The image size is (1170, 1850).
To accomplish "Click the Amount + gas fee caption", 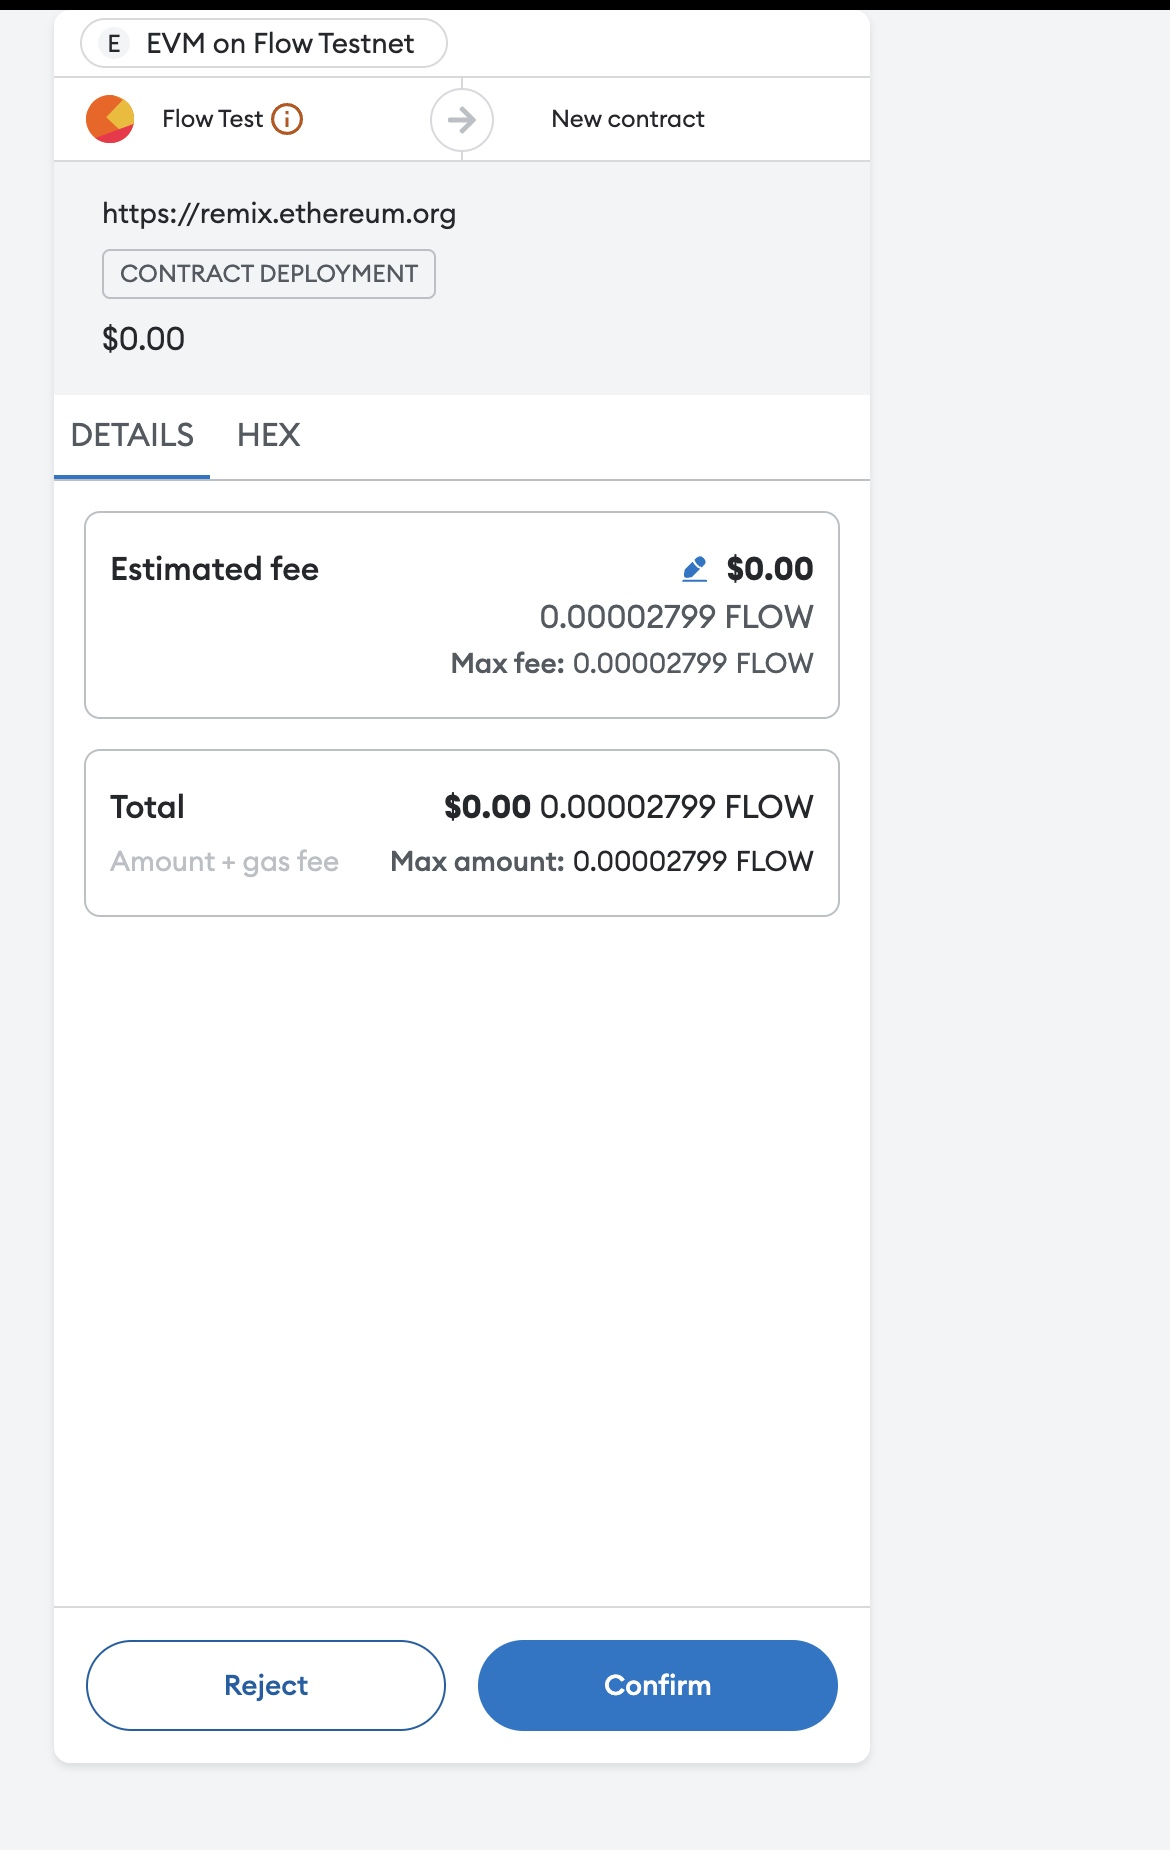I will [x=223, y=860].
